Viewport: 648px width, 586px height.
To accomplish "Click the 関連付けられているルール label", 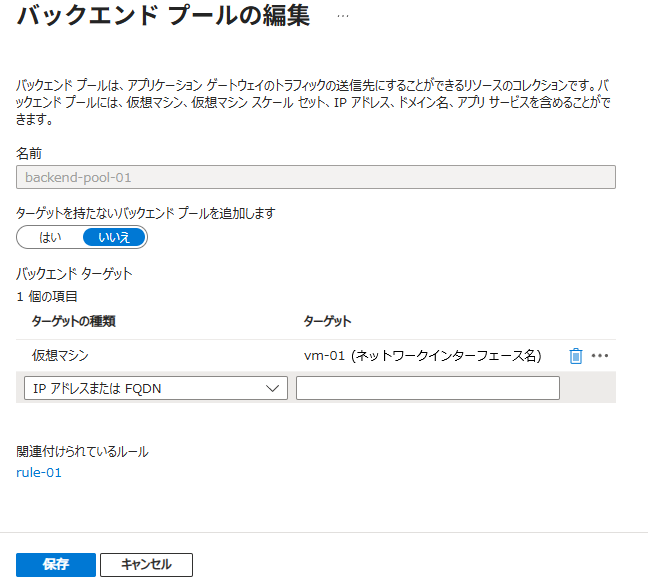I will tap(82, 451).
